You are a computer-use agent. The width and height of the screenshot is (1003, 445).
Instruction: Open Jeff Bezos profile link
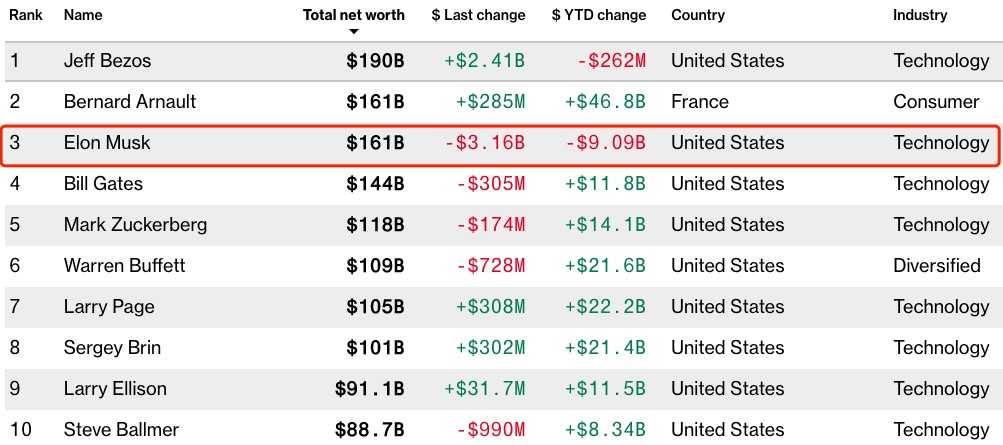tap(107, 61)
